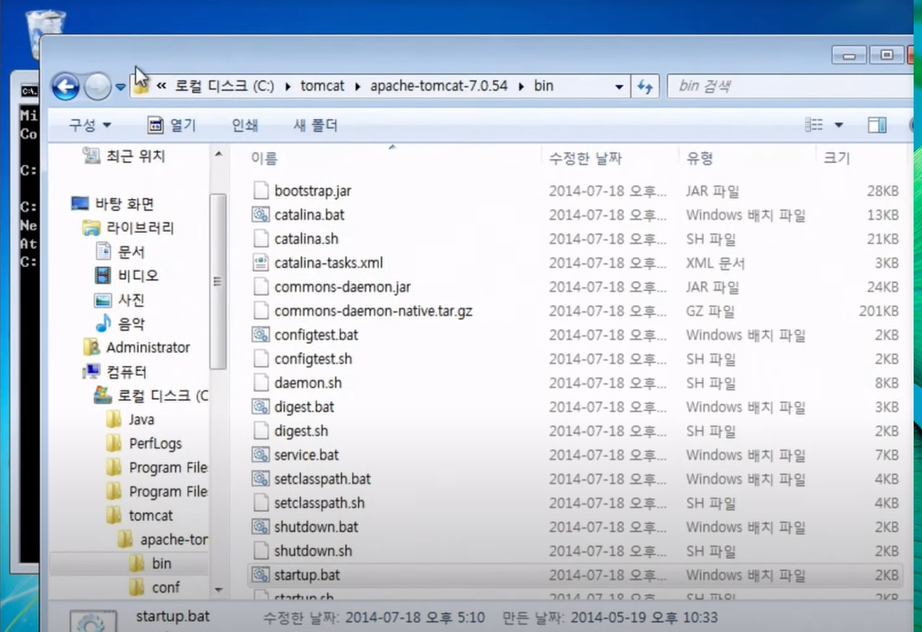Click the 열기 (Open) toolbar button
Screen dimensions: 922x632
[172, 125]
